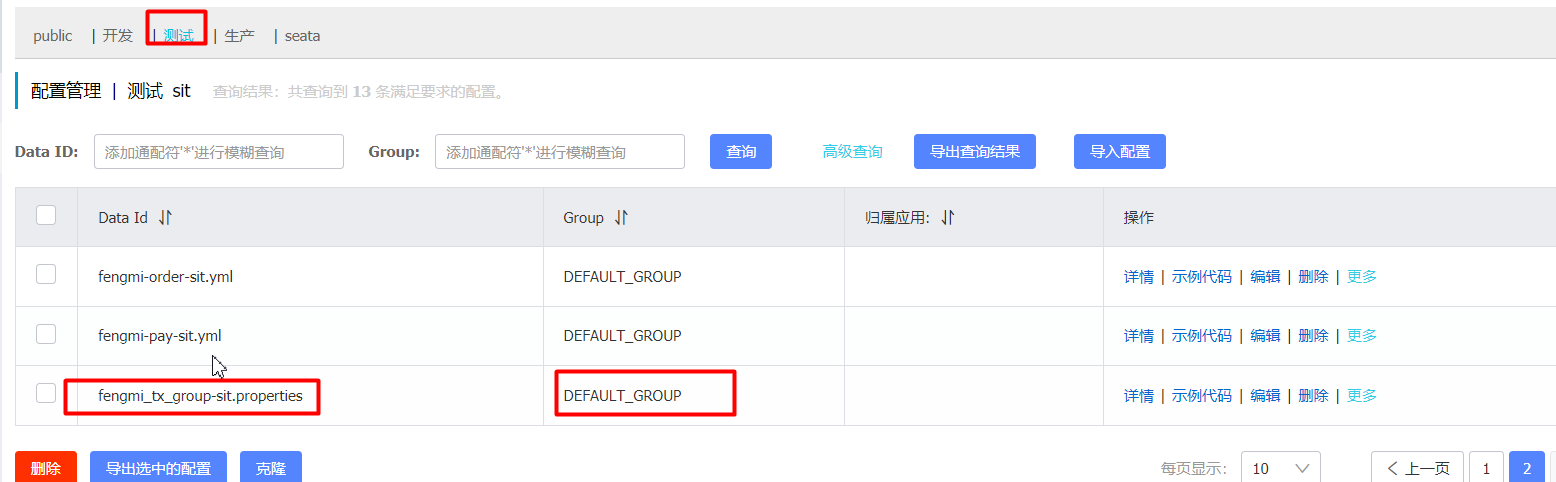Screen dimensions: 1556x482
Task: Open the page size dropdown showing 10
Action: [1280, 468]
